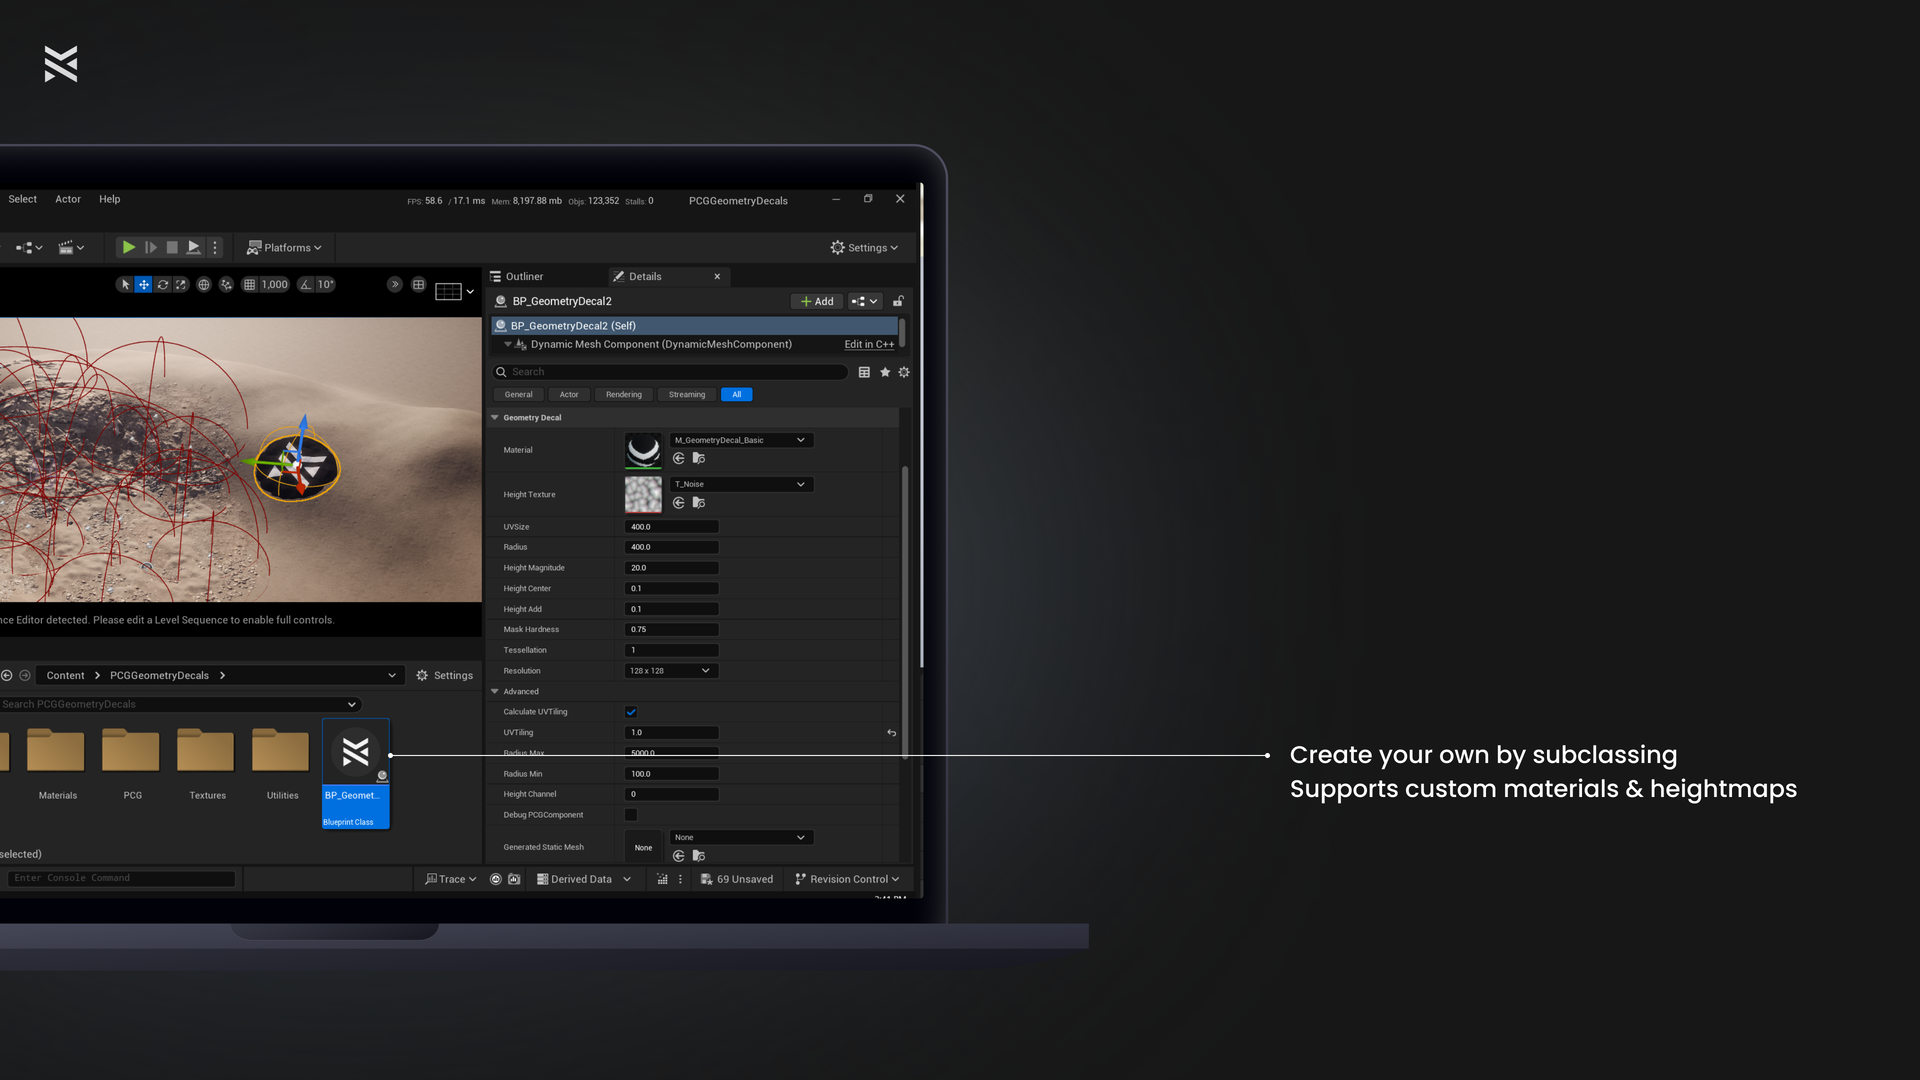Click the T_Noise height texture thumbnail

pos(643,494)
